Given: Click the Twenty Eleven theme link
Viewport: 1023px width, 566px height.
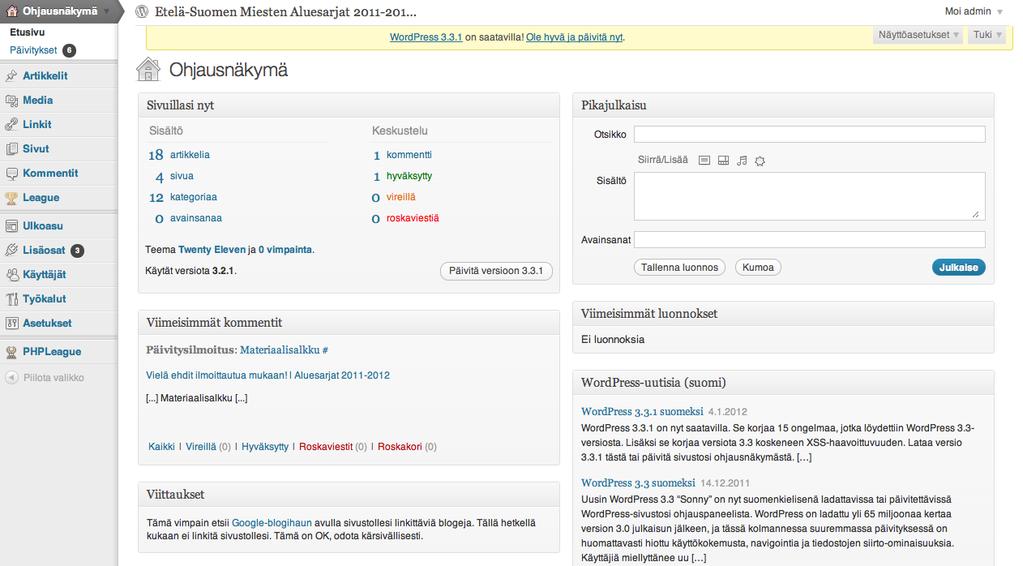Looking at the screenshot, I should pyautogui.click(x=212, y=250).
